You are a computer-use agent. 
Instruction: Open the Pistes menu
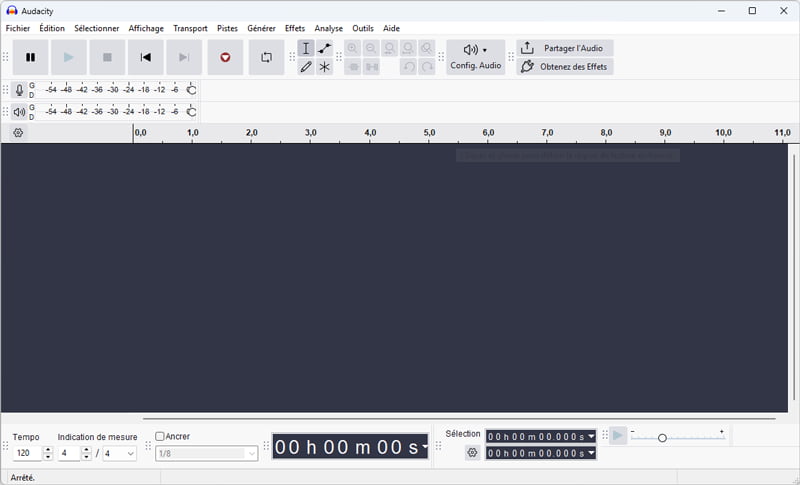(x=228, y=29)
